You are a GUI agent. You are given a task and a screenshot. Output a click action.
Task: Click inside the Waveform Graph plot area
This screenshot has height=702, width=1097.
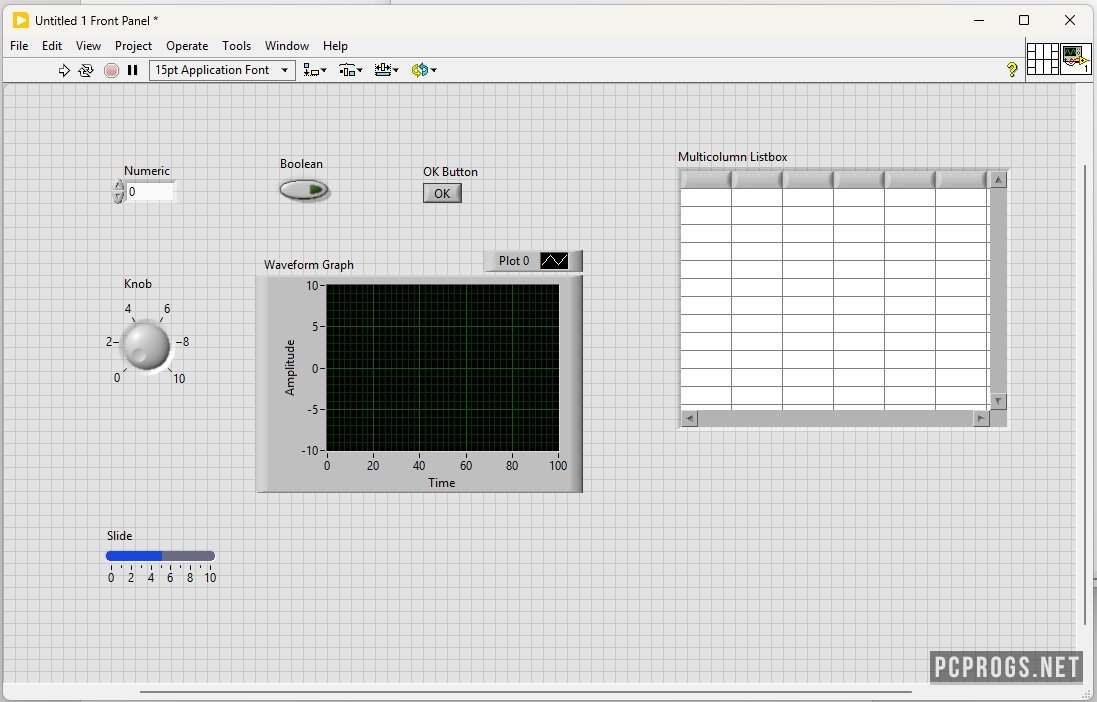(x=442, y=368)
